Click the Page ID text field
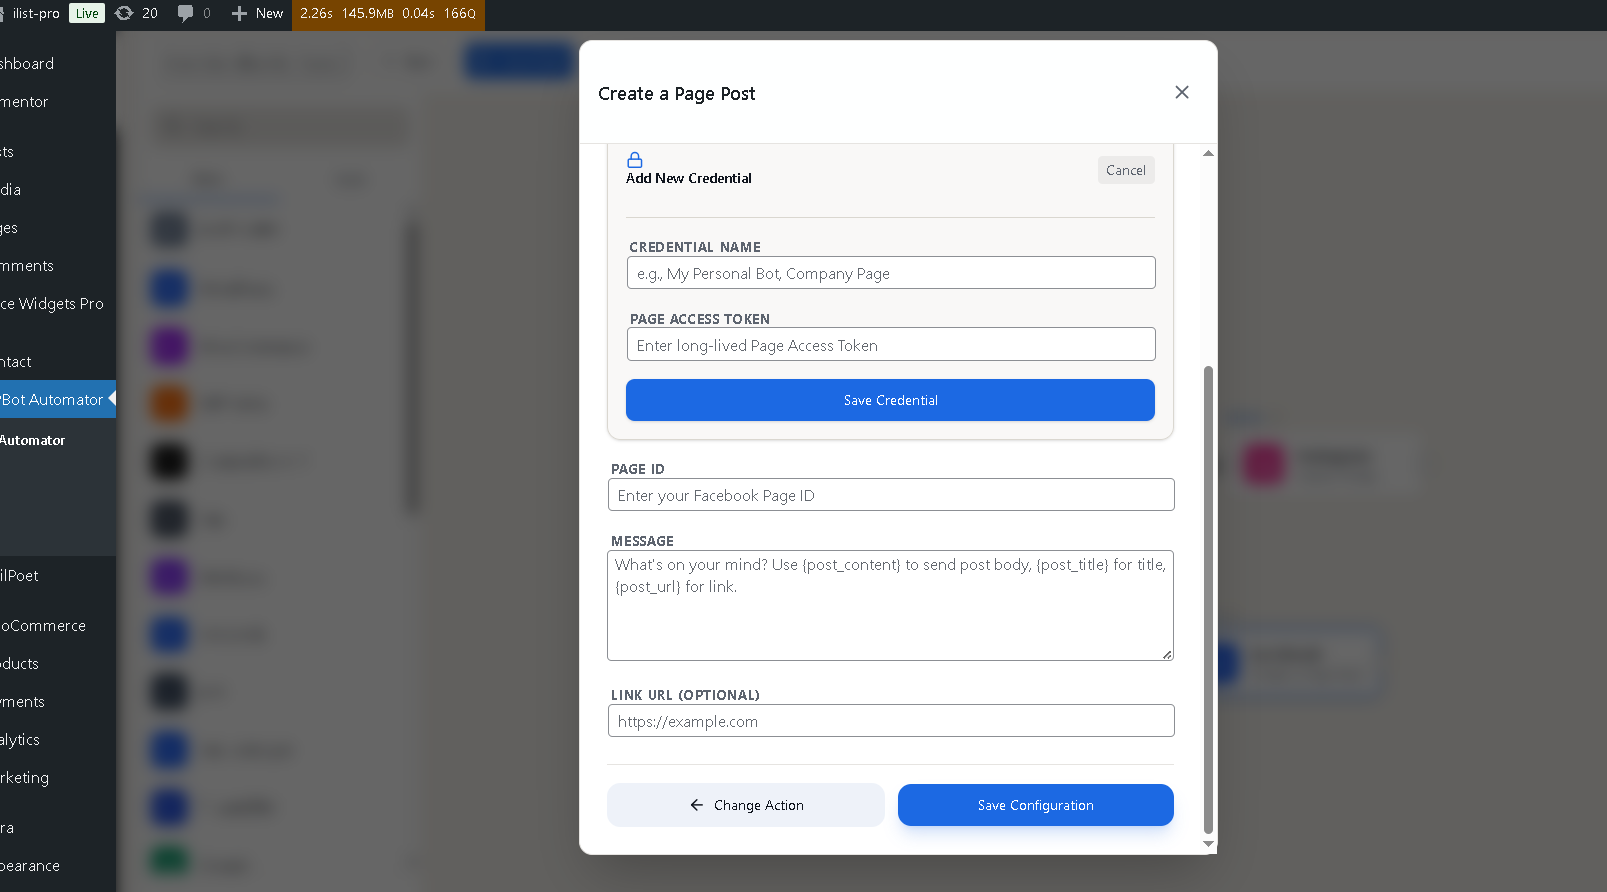This screenshot has width=1607, height=892. click(890, 495)
